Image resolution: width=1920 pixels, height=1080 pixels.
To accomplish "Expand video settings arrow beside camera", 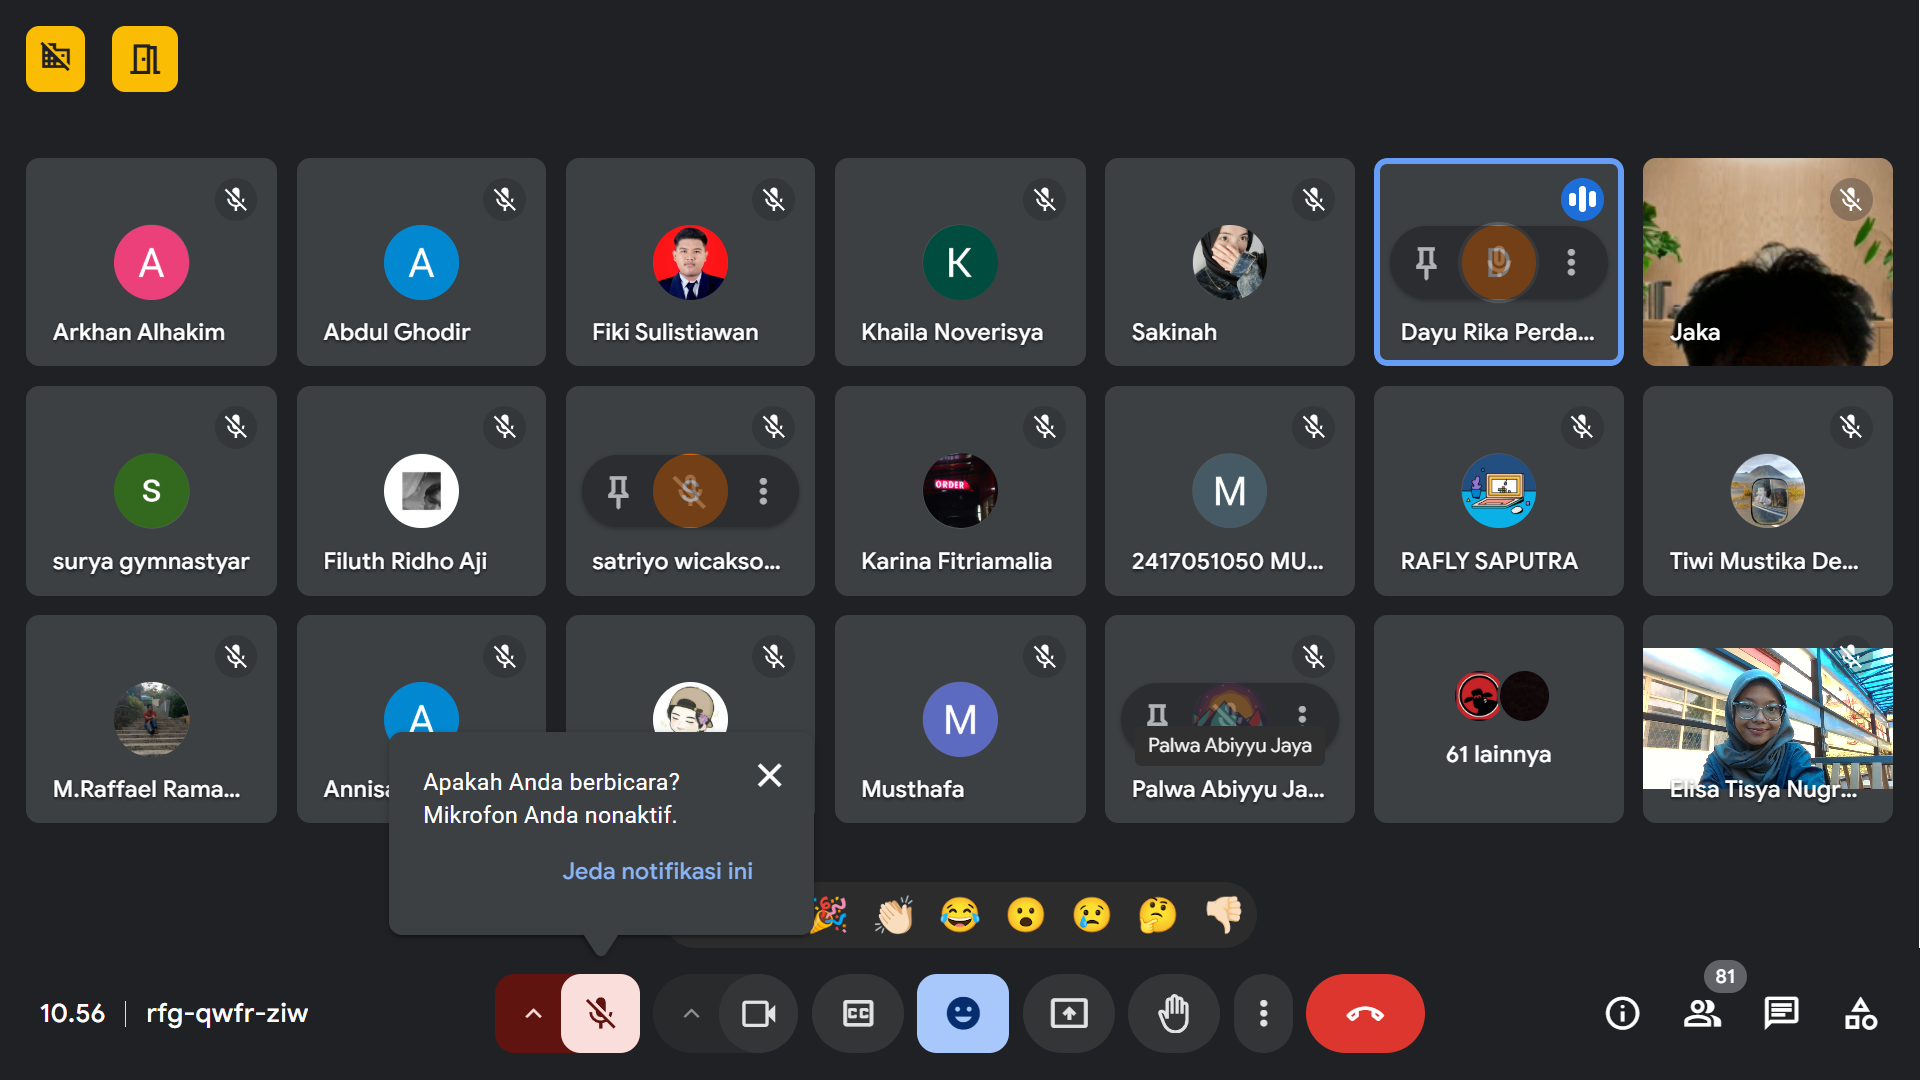I will (x=691, y=1013).
